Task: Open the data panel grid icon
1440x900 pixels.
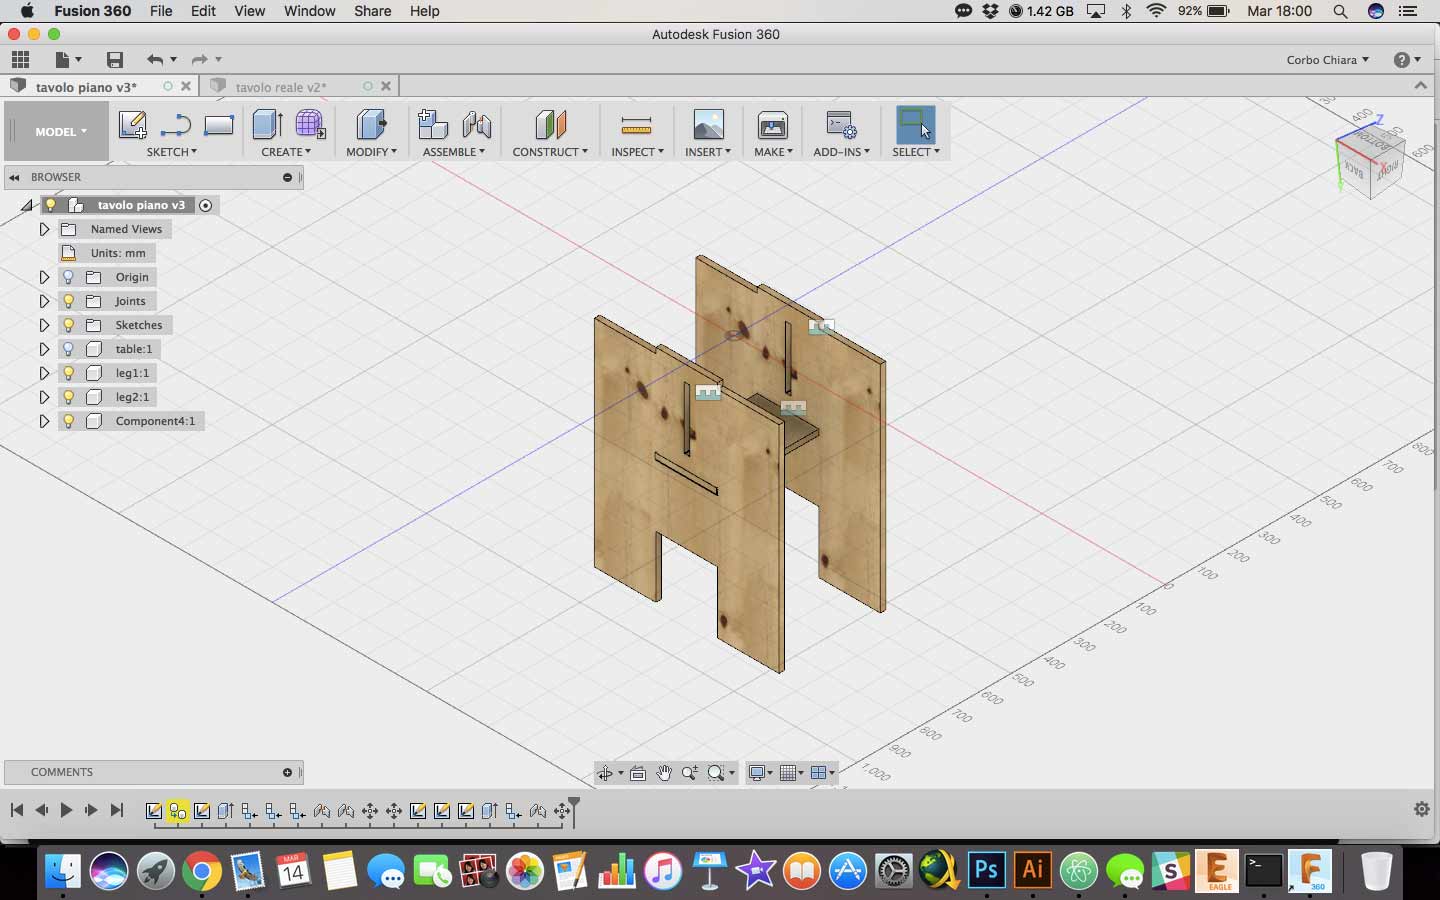Action: [20, 59]
